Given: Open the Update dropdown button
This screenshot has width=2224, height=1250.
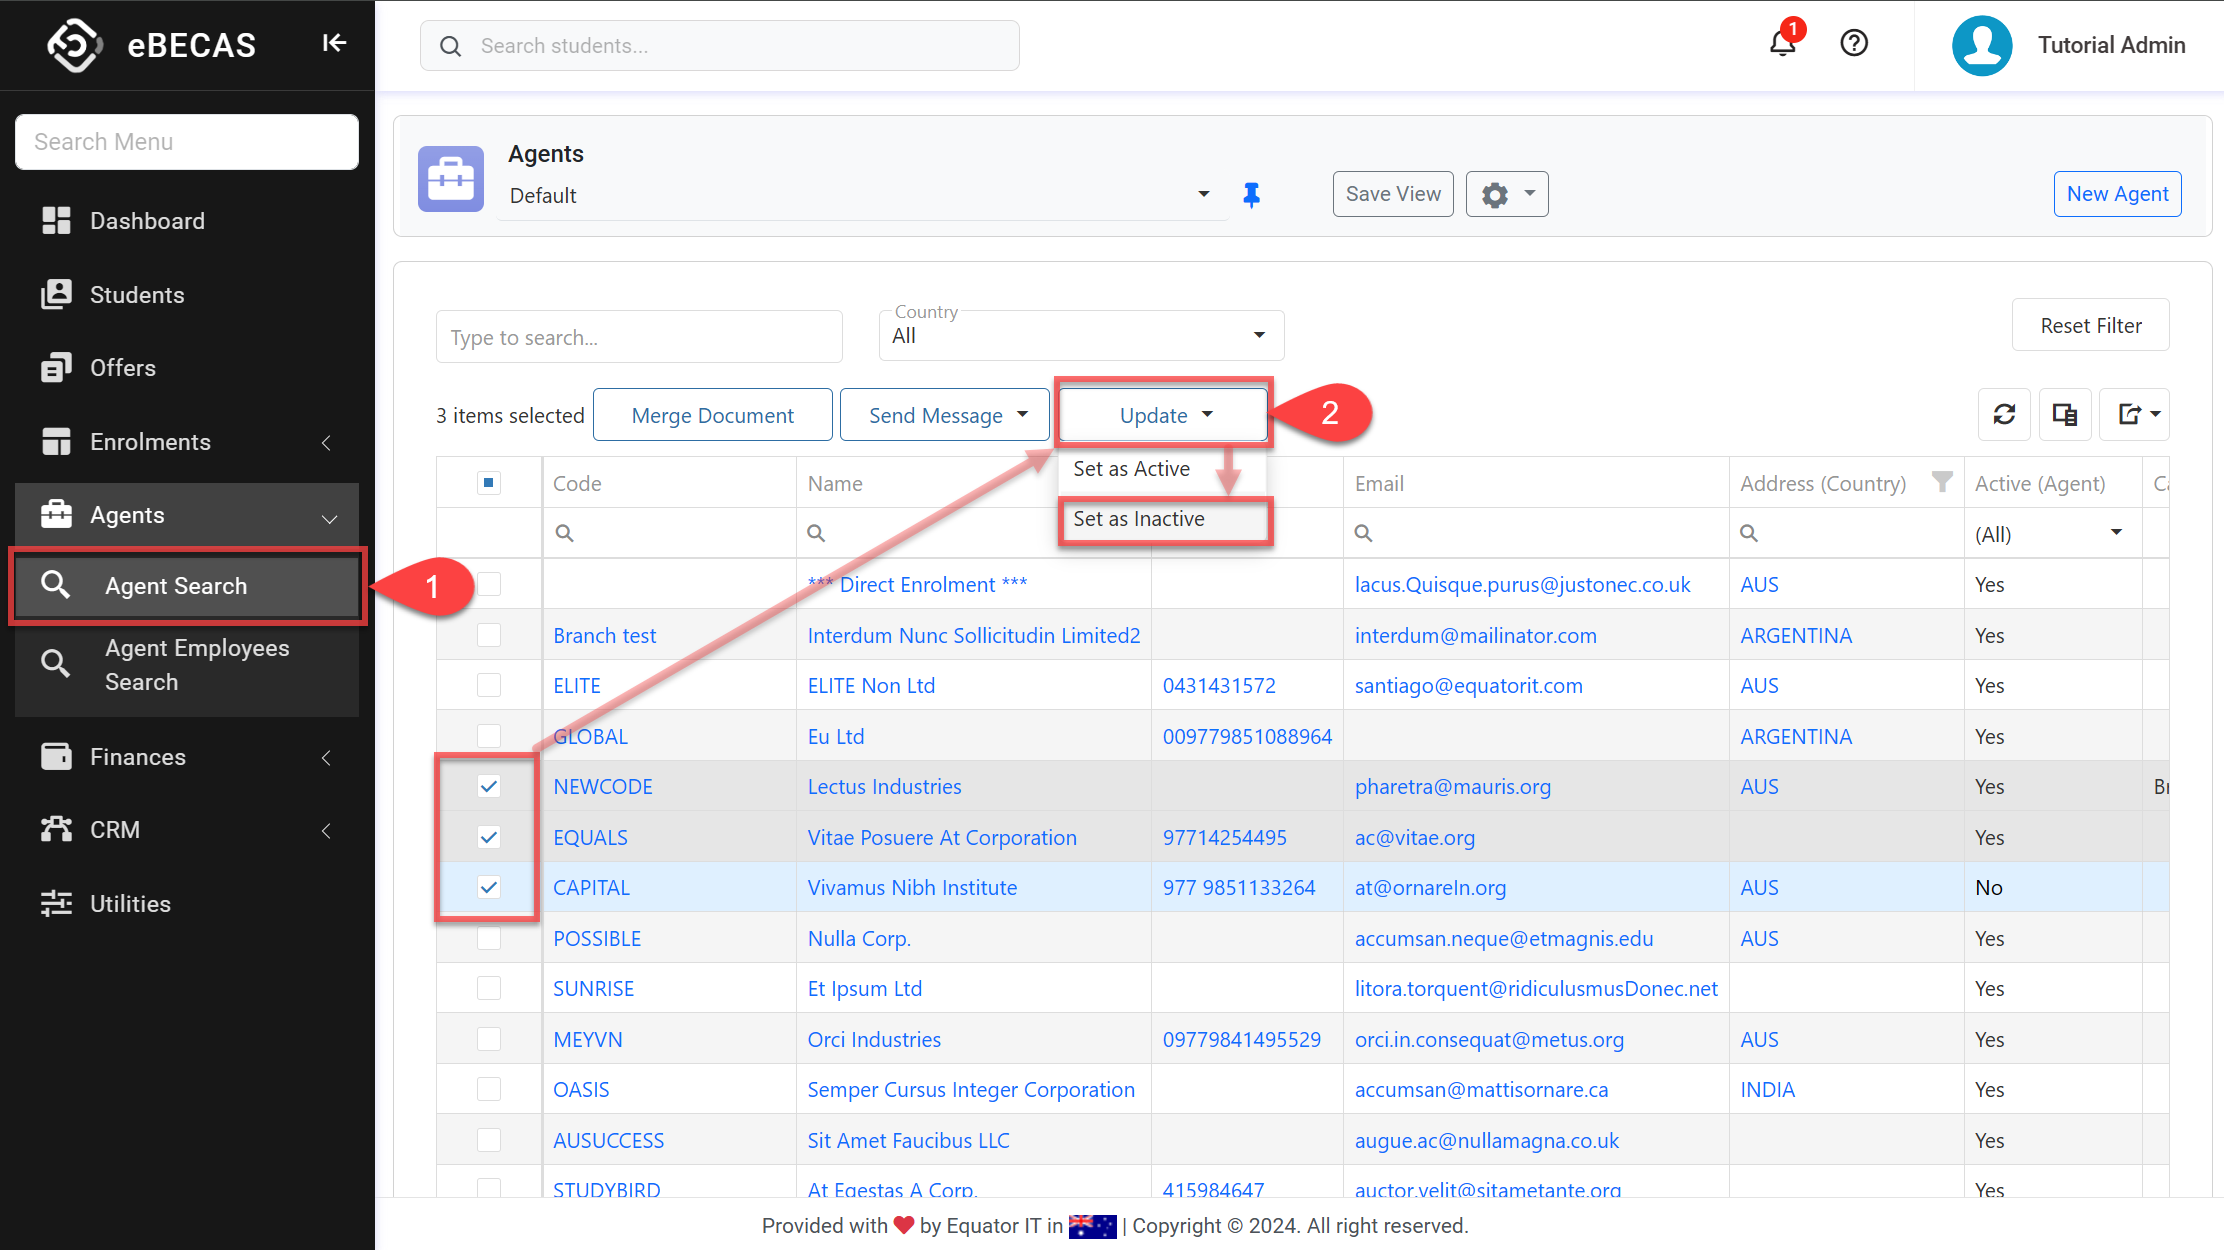Looking at the screenshot, I should (x=1164, y=415).
